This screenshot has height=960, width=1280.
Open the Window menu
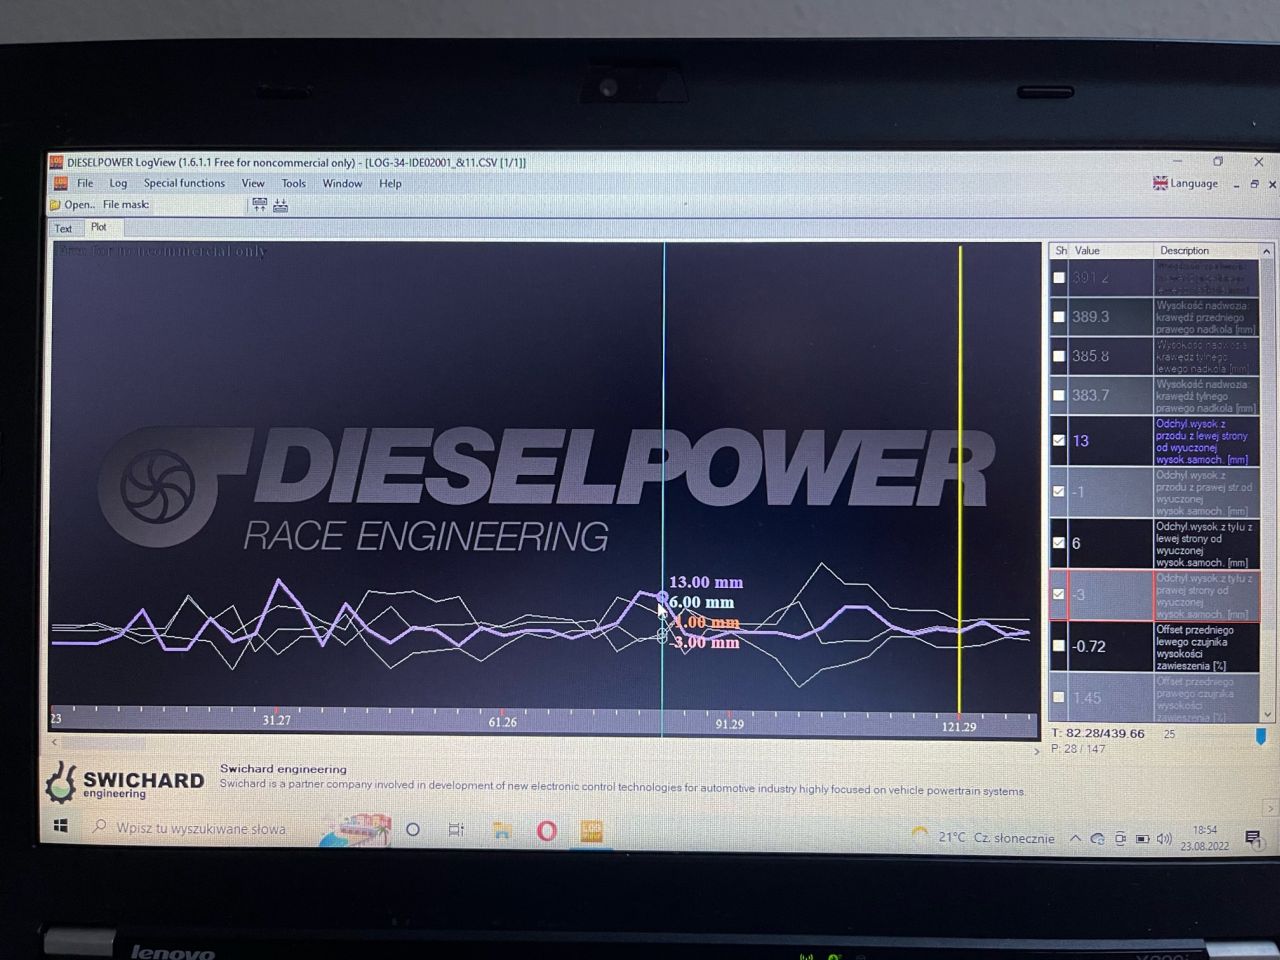click(342, 183)
